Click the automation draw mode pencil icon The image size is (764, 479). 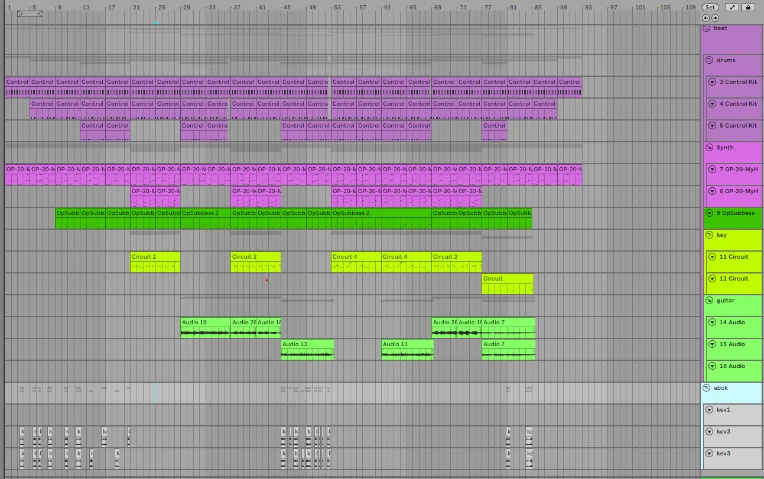[x=732, y=7]
